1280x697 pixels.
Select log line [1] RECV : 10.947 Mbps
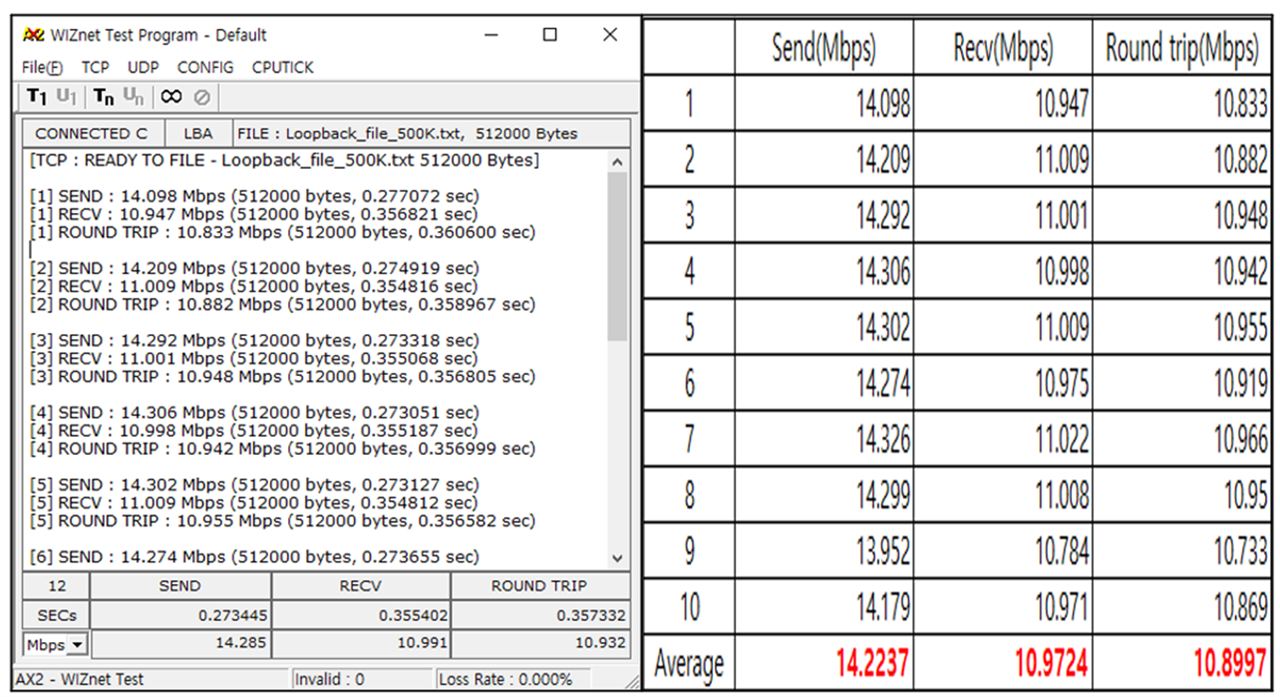point(254,214)
